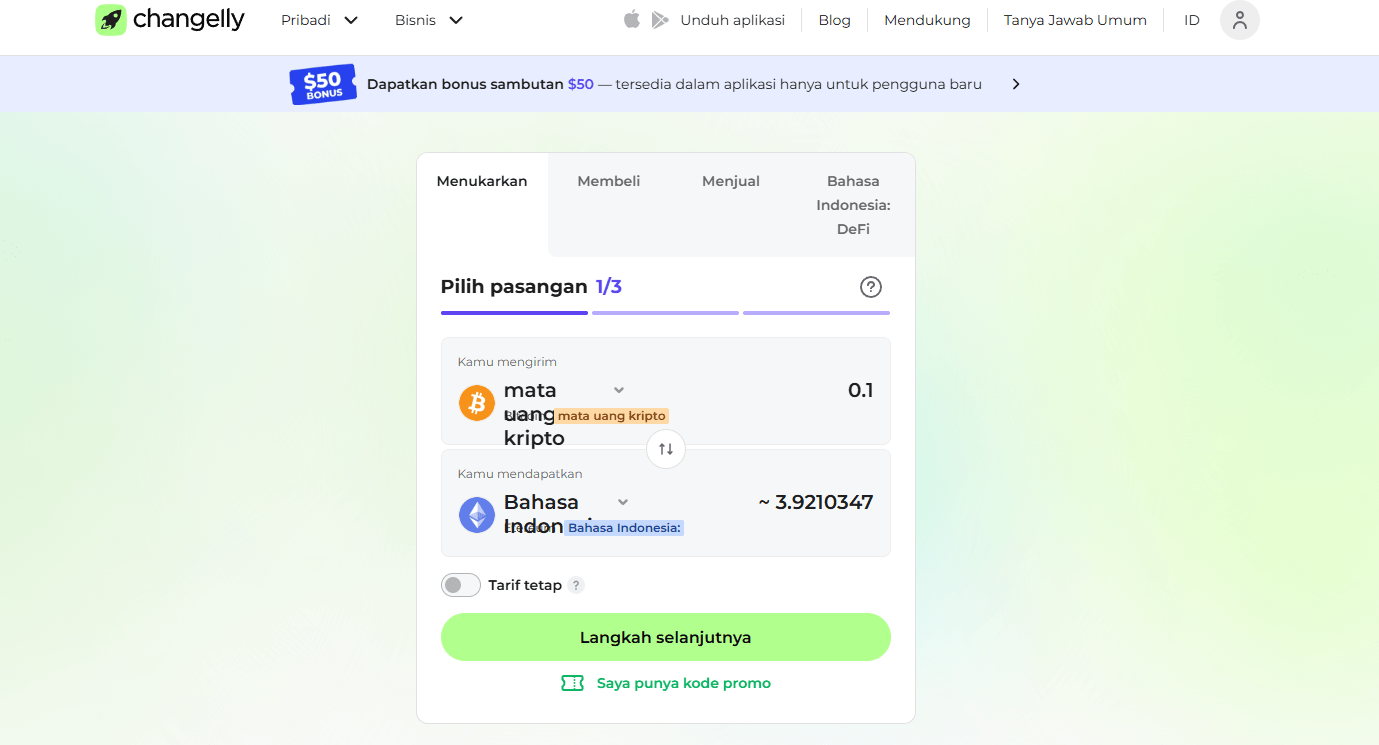
Task: Switch to the Membeli tab
Action: pos(608,181)
